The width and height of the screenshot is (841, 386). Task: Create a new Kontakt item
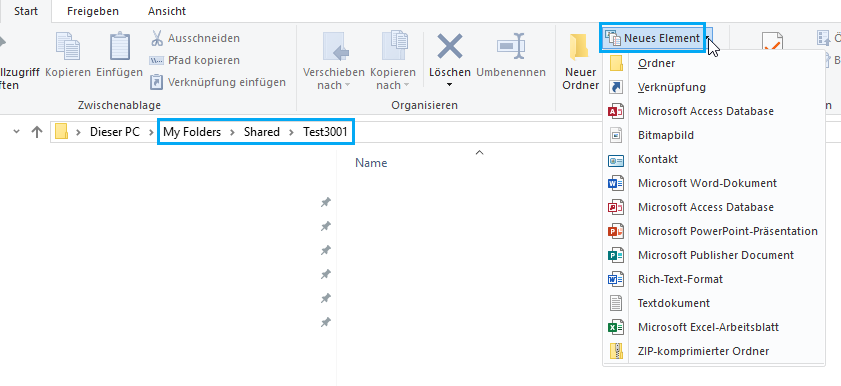tap(713, 159)
